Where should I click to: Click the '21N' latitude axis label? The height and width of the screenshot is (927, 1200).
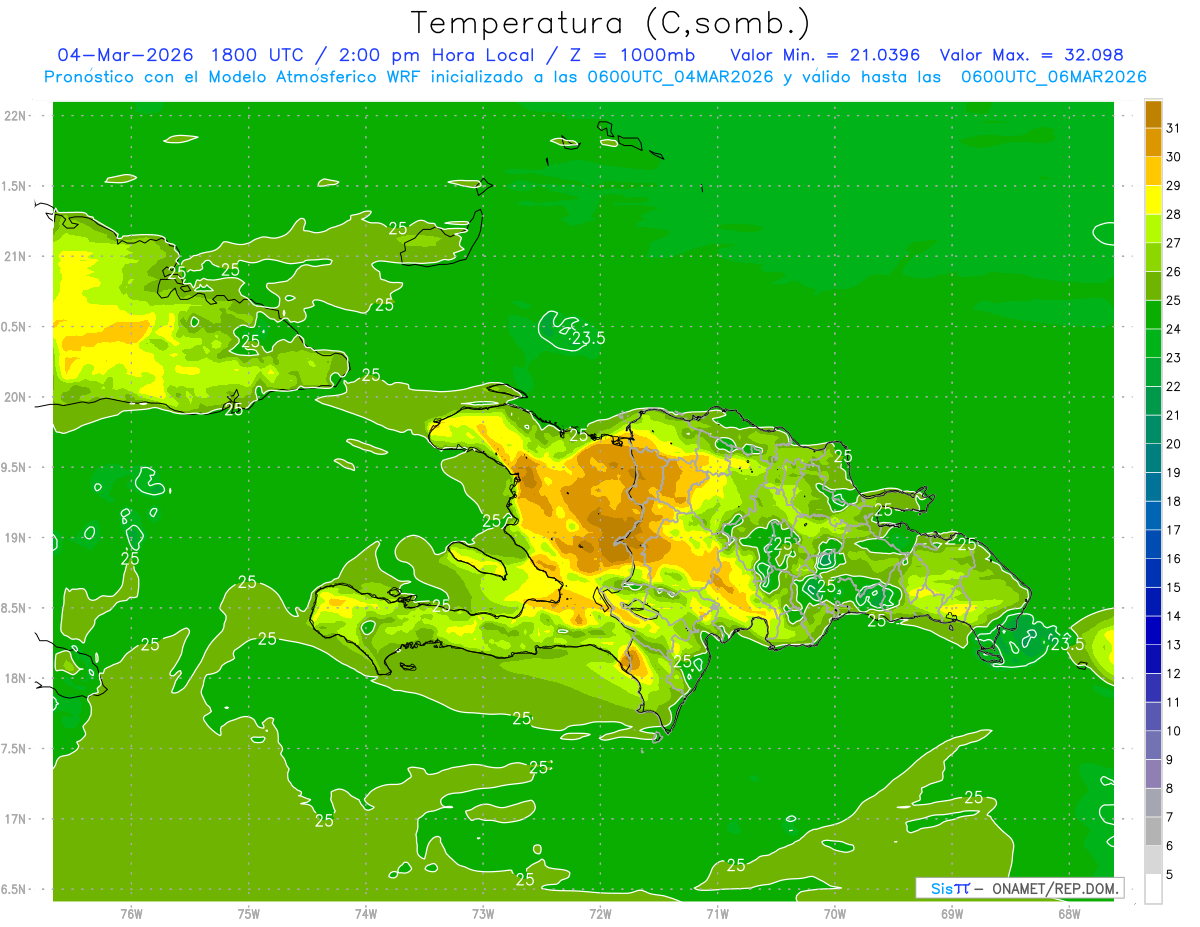click(17, 256)
